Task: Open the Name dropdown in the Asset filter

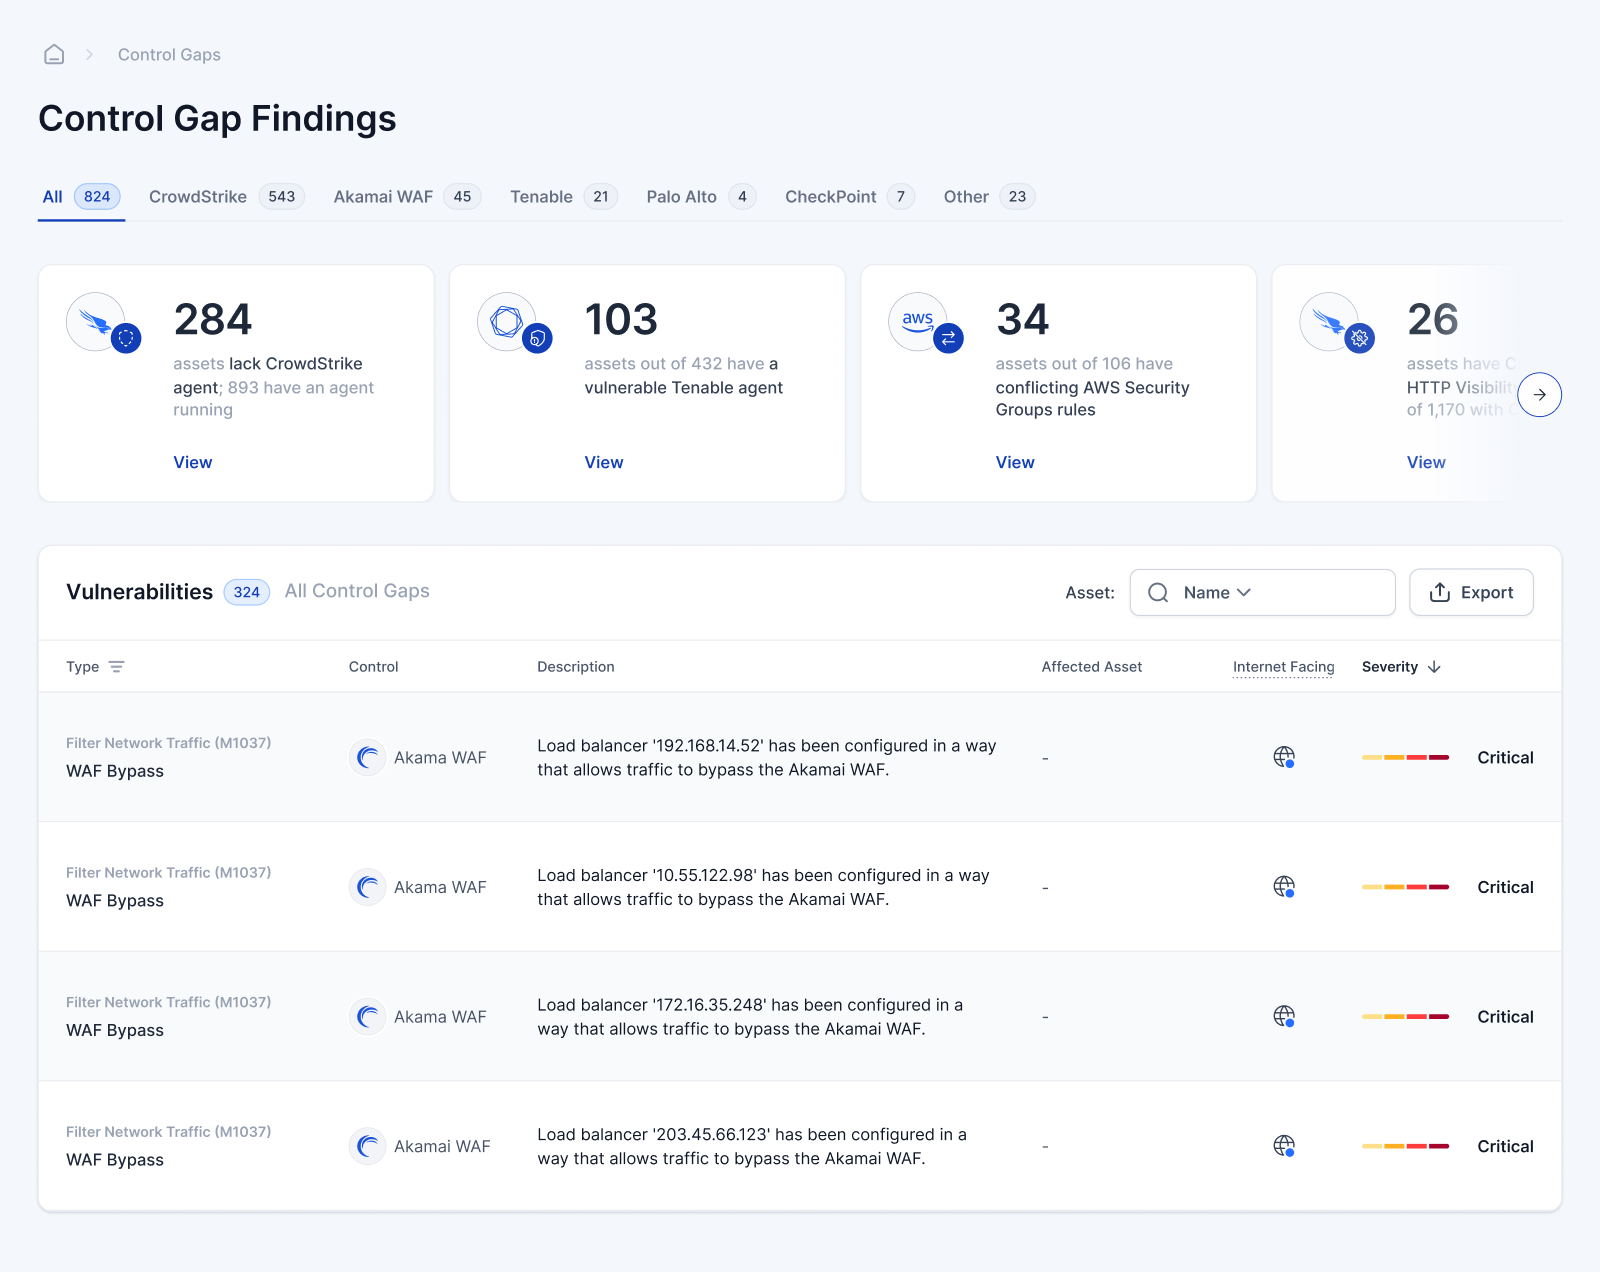Action: click(x=1217, y=593)
